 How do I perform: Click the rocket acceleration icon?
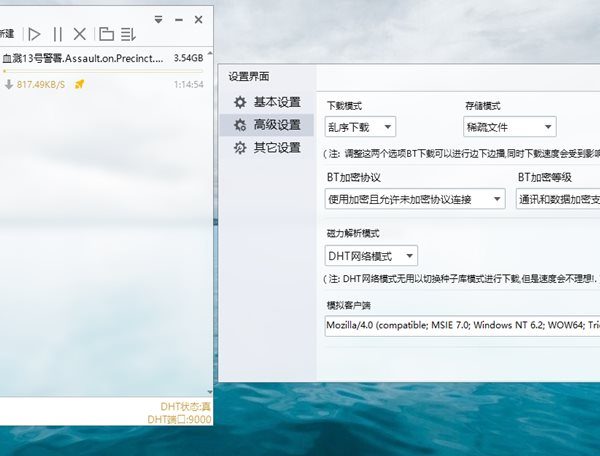80,84
